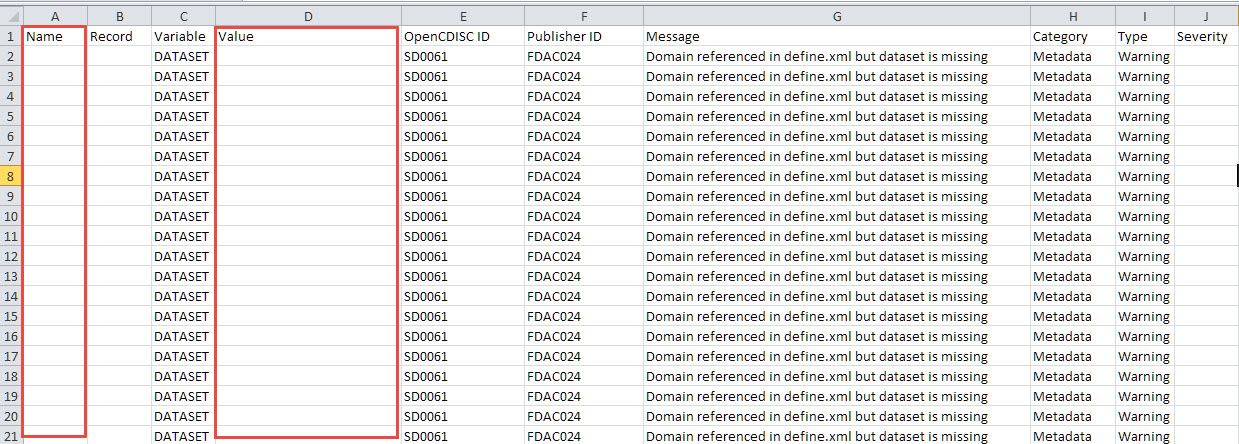Click the OpenCDISC ID header cell
1239x444 pixels.
pyautogui.click(x=462, y=36)
